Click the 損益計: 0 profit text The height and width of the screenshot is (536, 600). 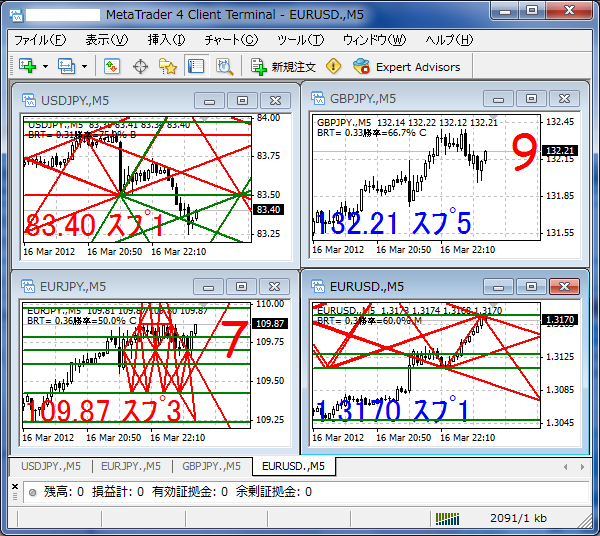pyautogui.click(x=118, y=492)
